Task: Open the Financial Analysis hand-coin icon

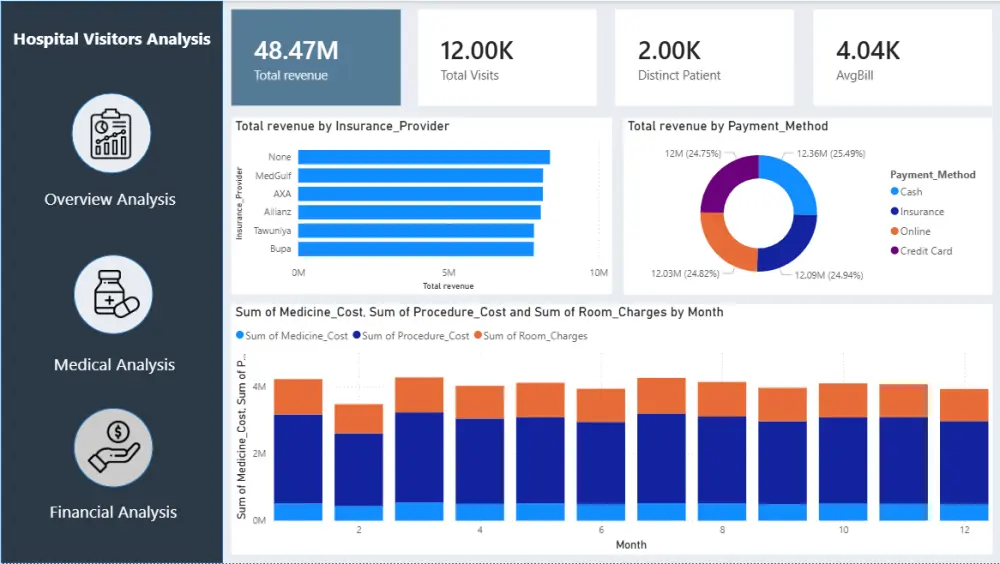Action: (114, 448)
